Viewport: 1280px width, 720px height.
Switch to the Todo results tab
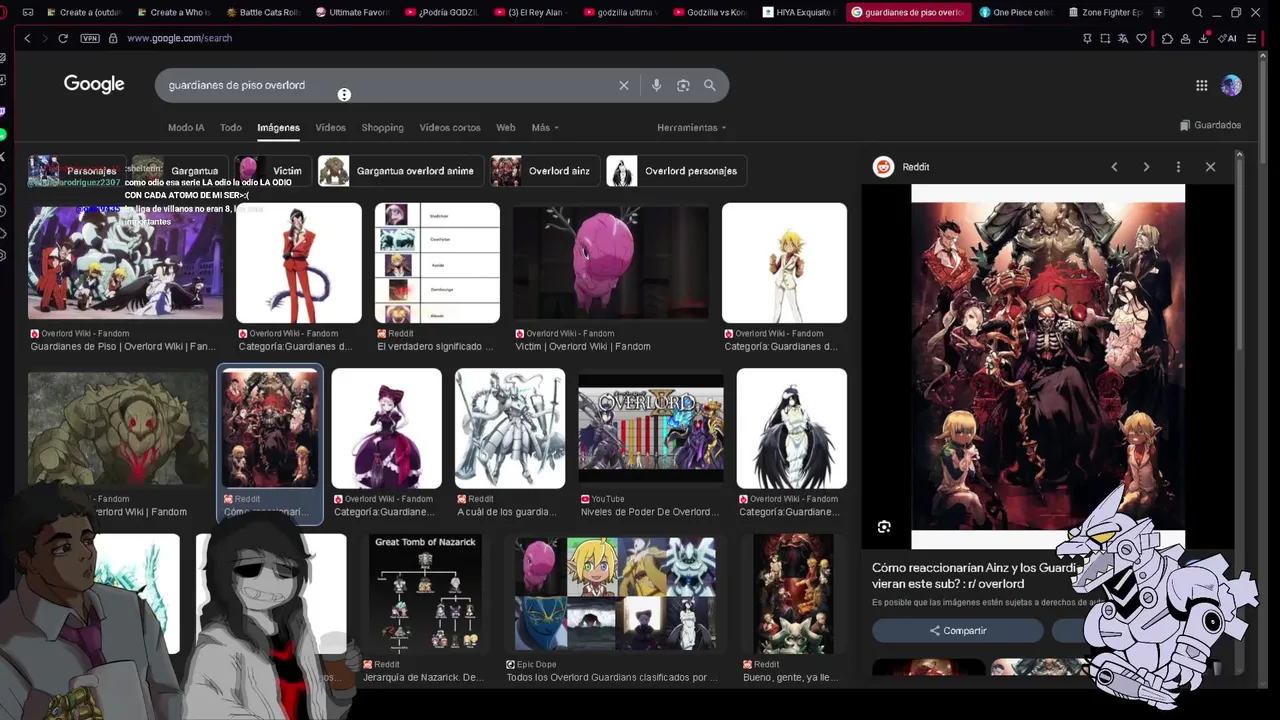(x=231, y=128)
